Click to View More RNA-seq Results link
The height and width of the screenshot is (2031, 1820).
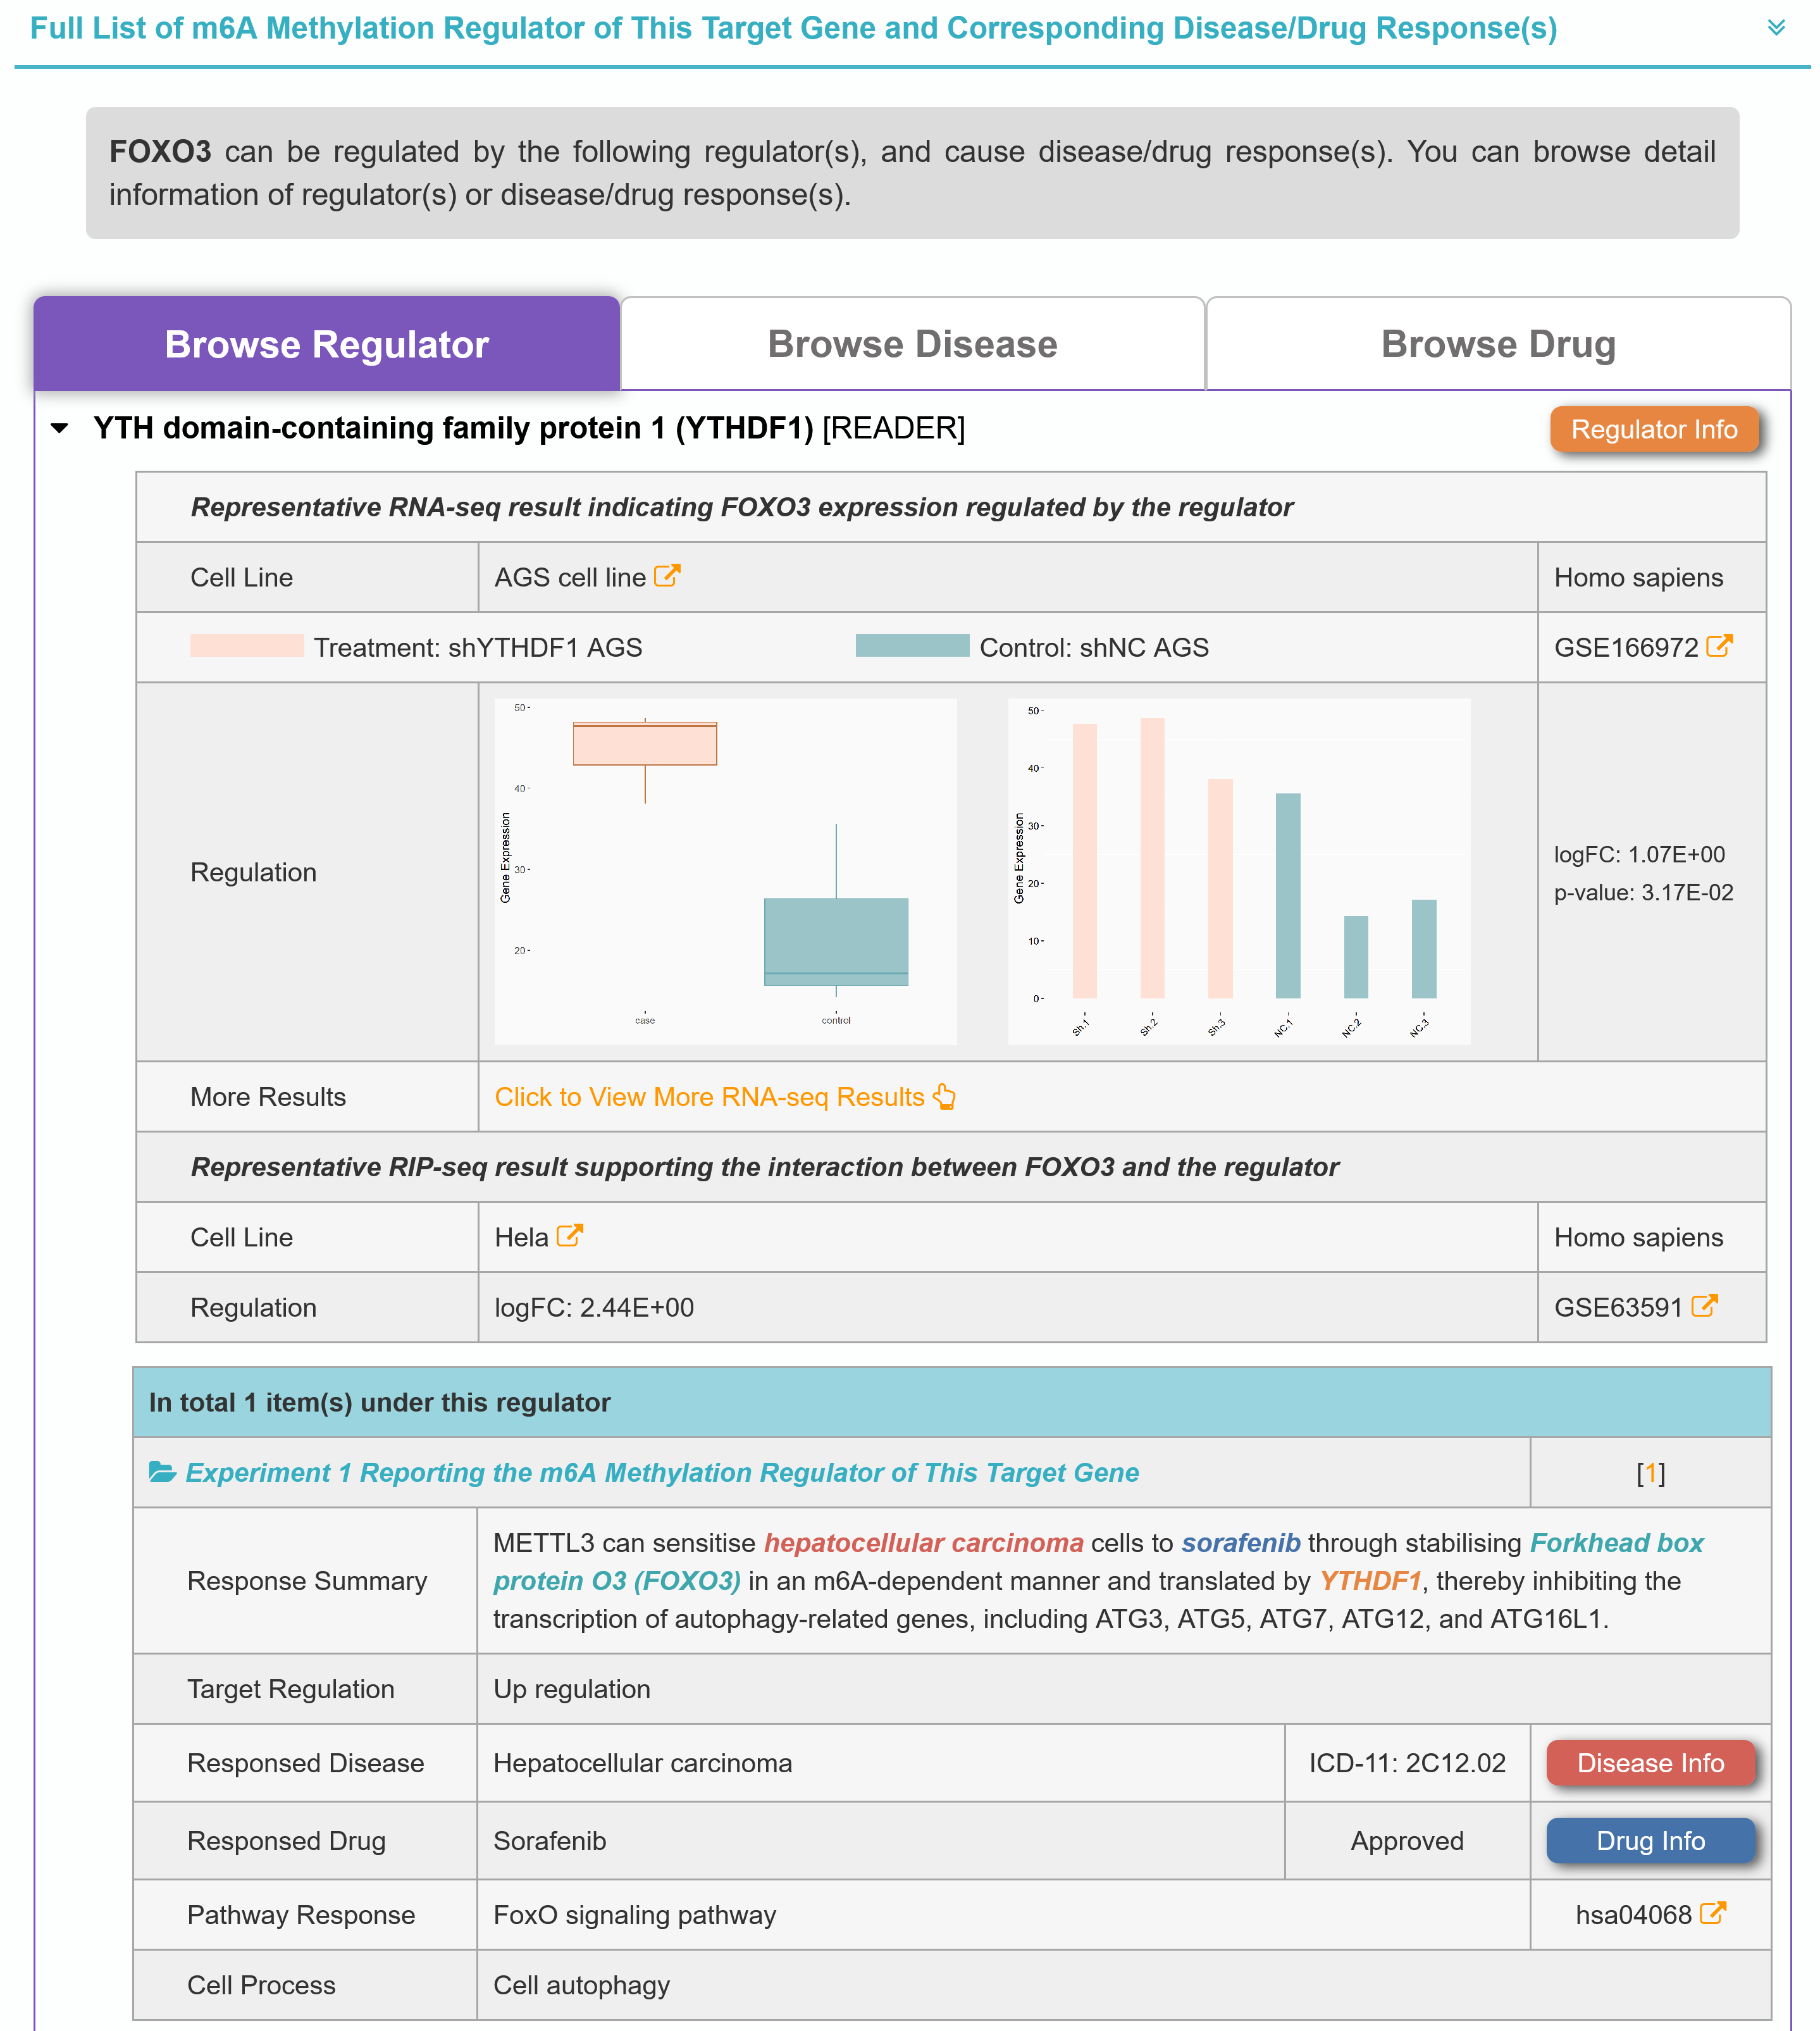709,1097
